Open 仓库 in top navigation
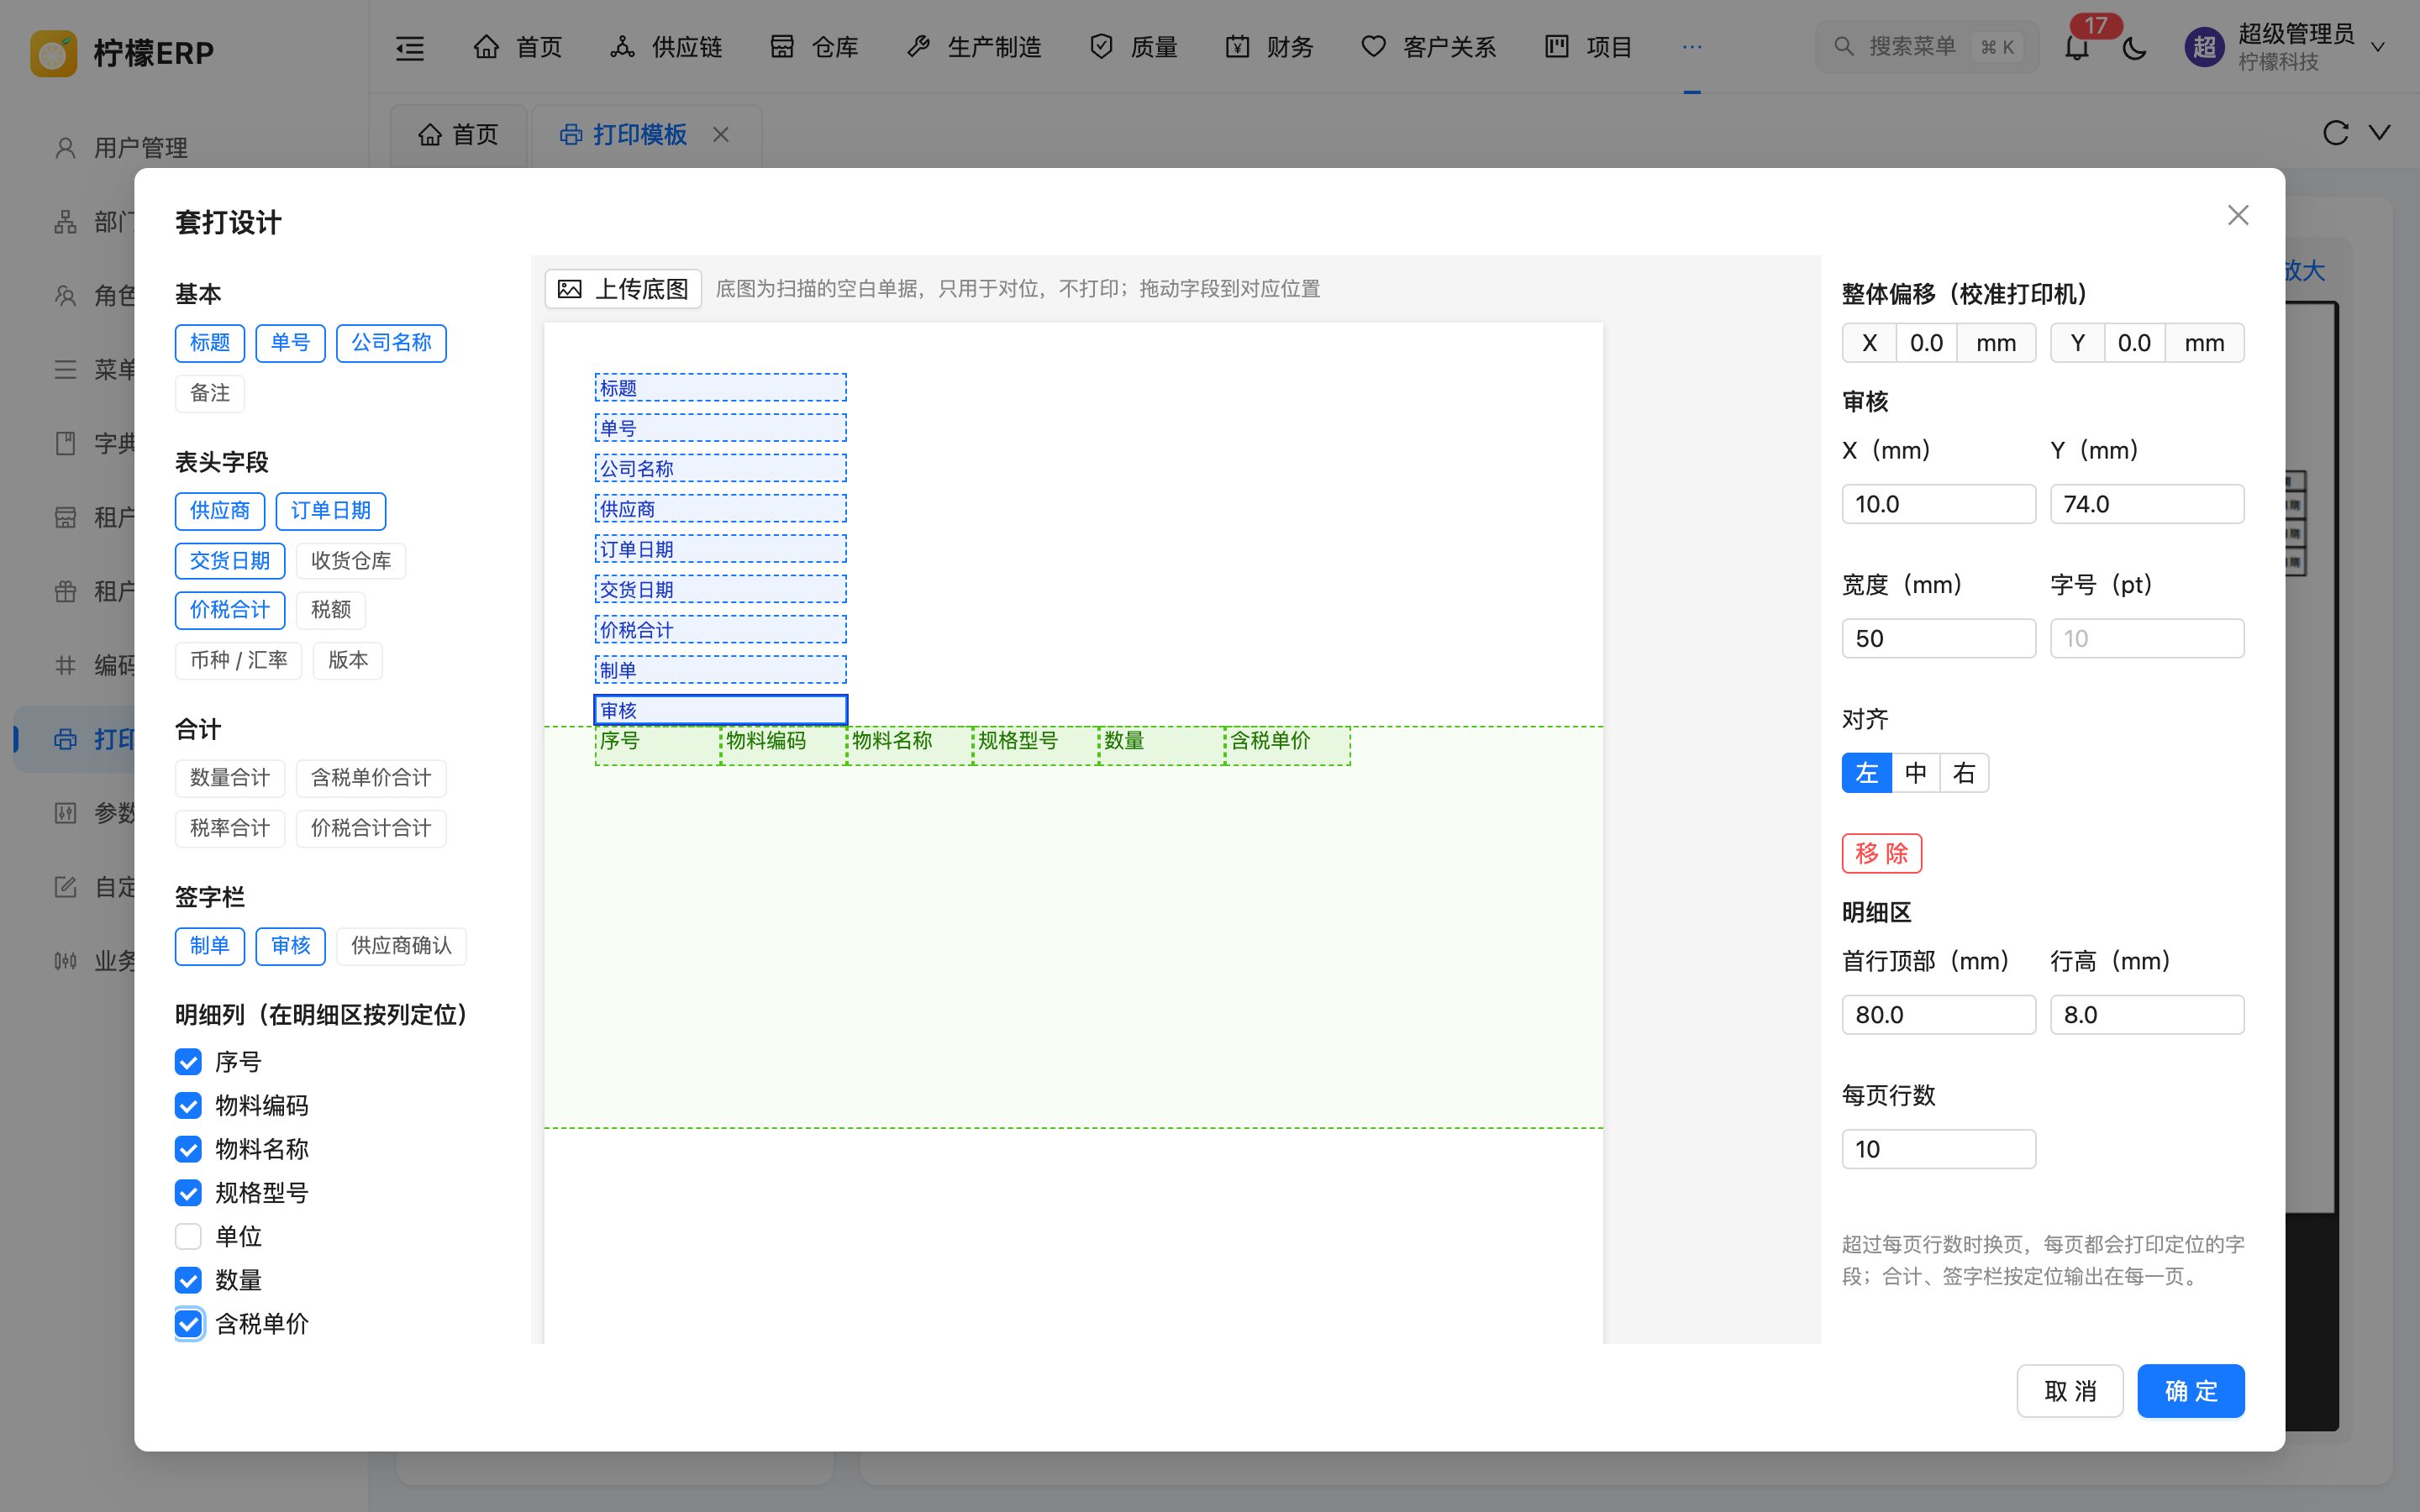This screenshot has width=2420, height=1512. pyautogui.click(x=814, y=47)
